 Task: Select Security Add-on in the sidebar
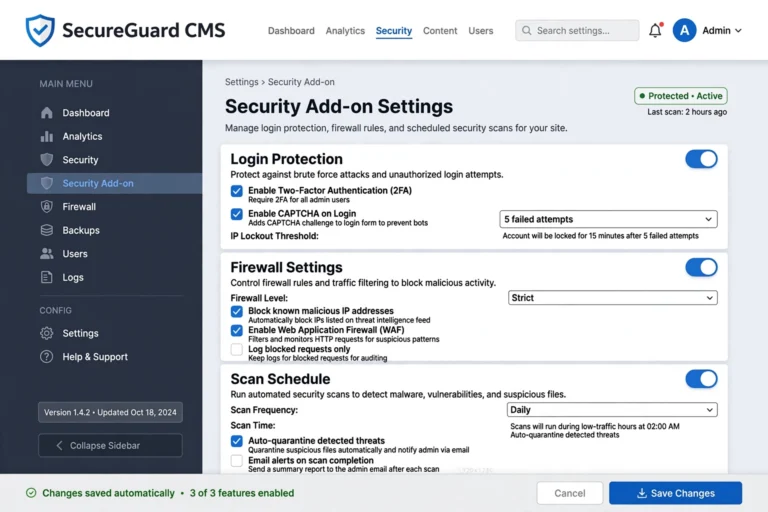(x=115, y=183)
